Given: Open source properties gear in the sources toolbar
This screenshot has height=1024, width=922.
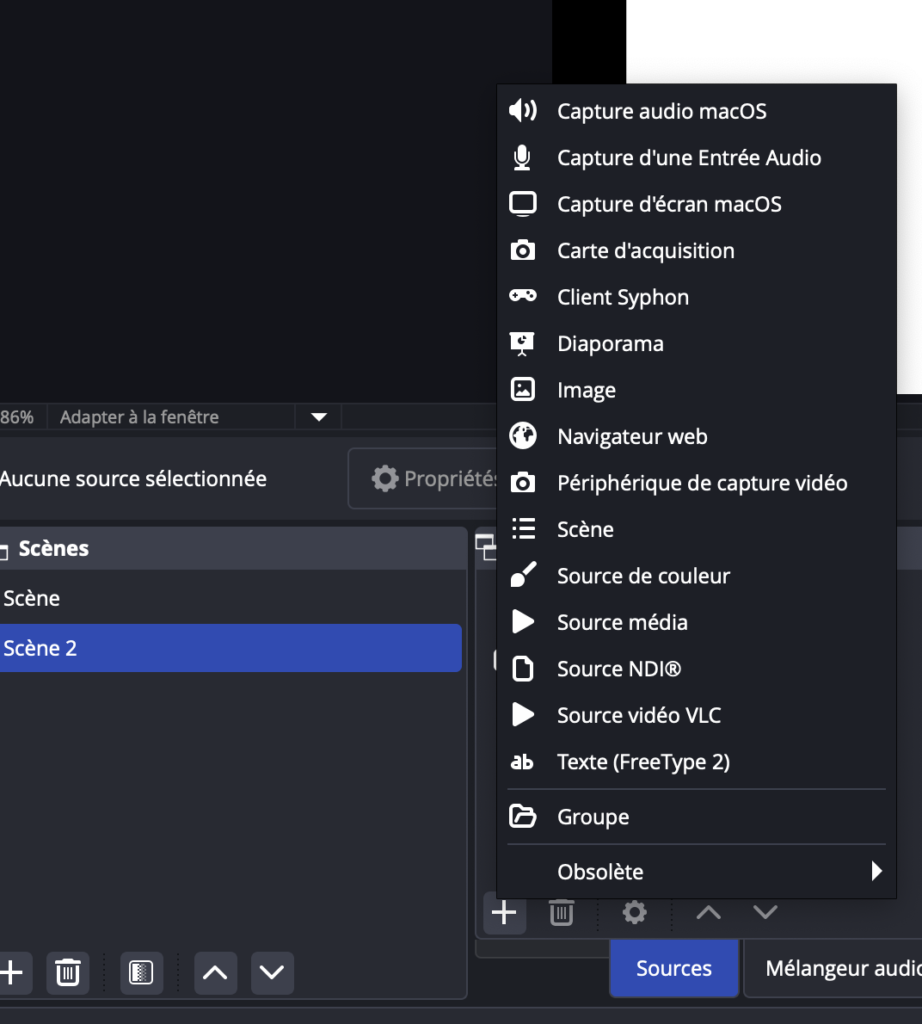Looking at the screenshot, I should coord(634,912).
